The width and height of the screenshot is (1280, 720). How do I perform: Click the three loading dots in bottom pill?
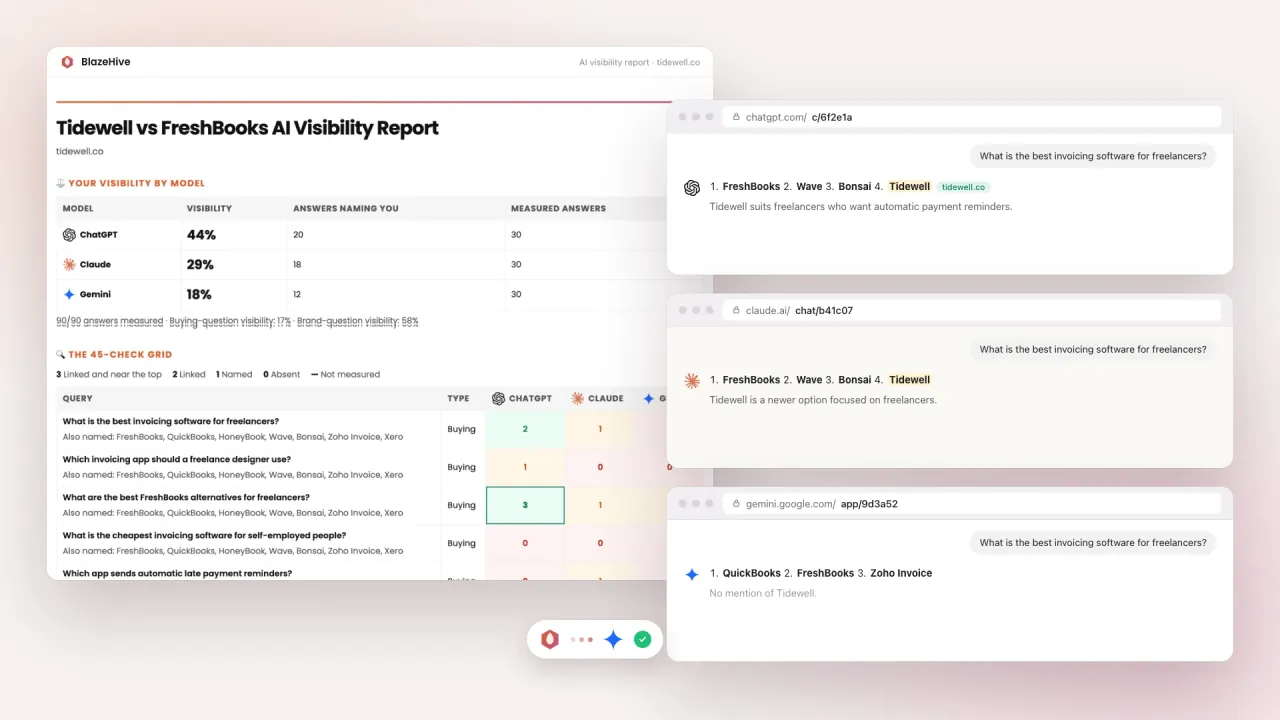582,640
